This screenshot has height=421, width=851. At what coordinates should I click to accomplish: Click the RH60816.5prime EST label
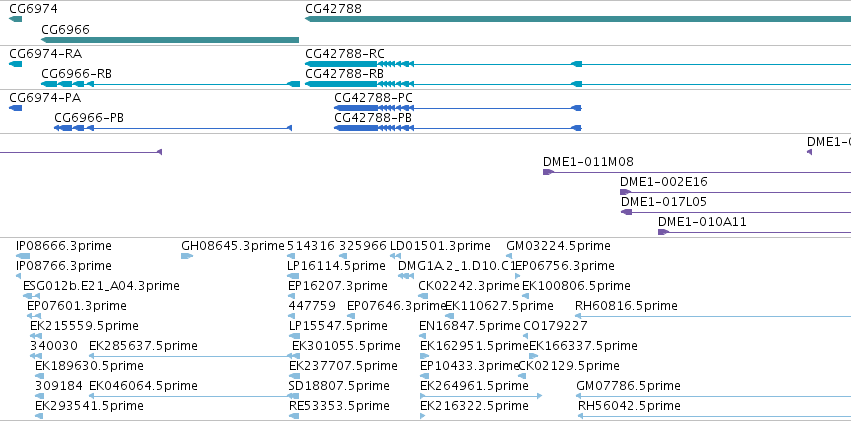(626, 305)
